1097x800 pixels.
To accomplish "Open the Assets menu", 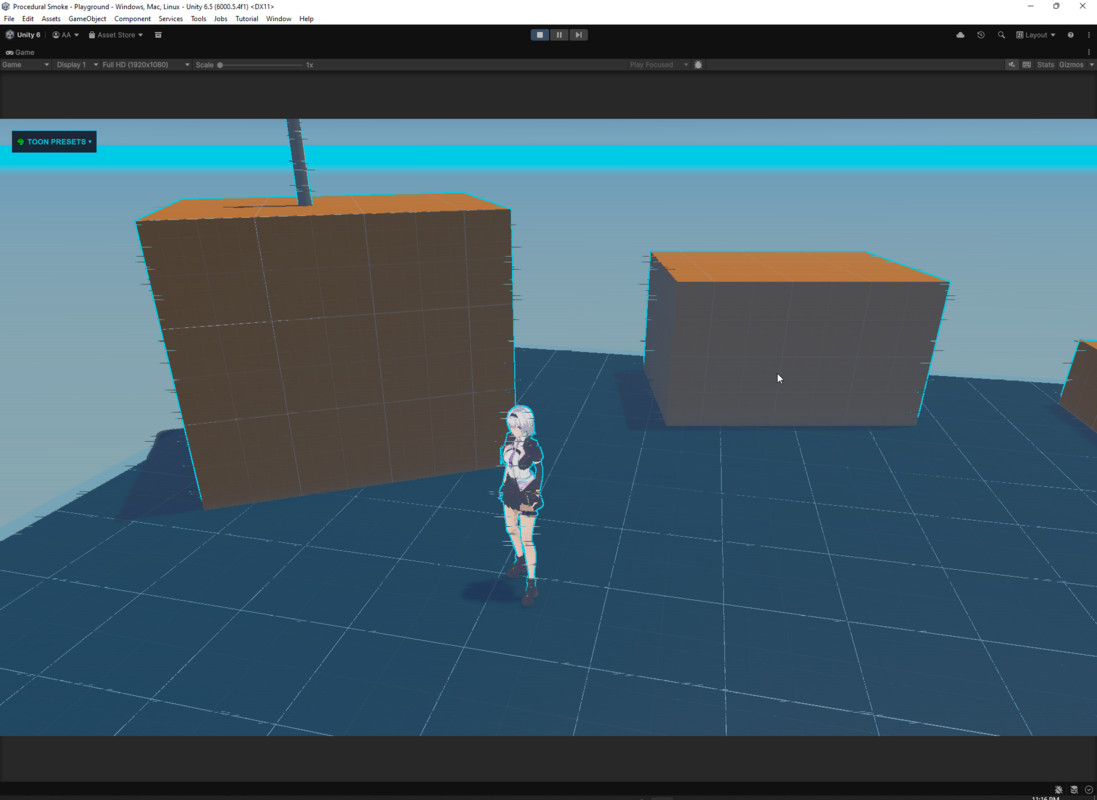I will (51, 19).
